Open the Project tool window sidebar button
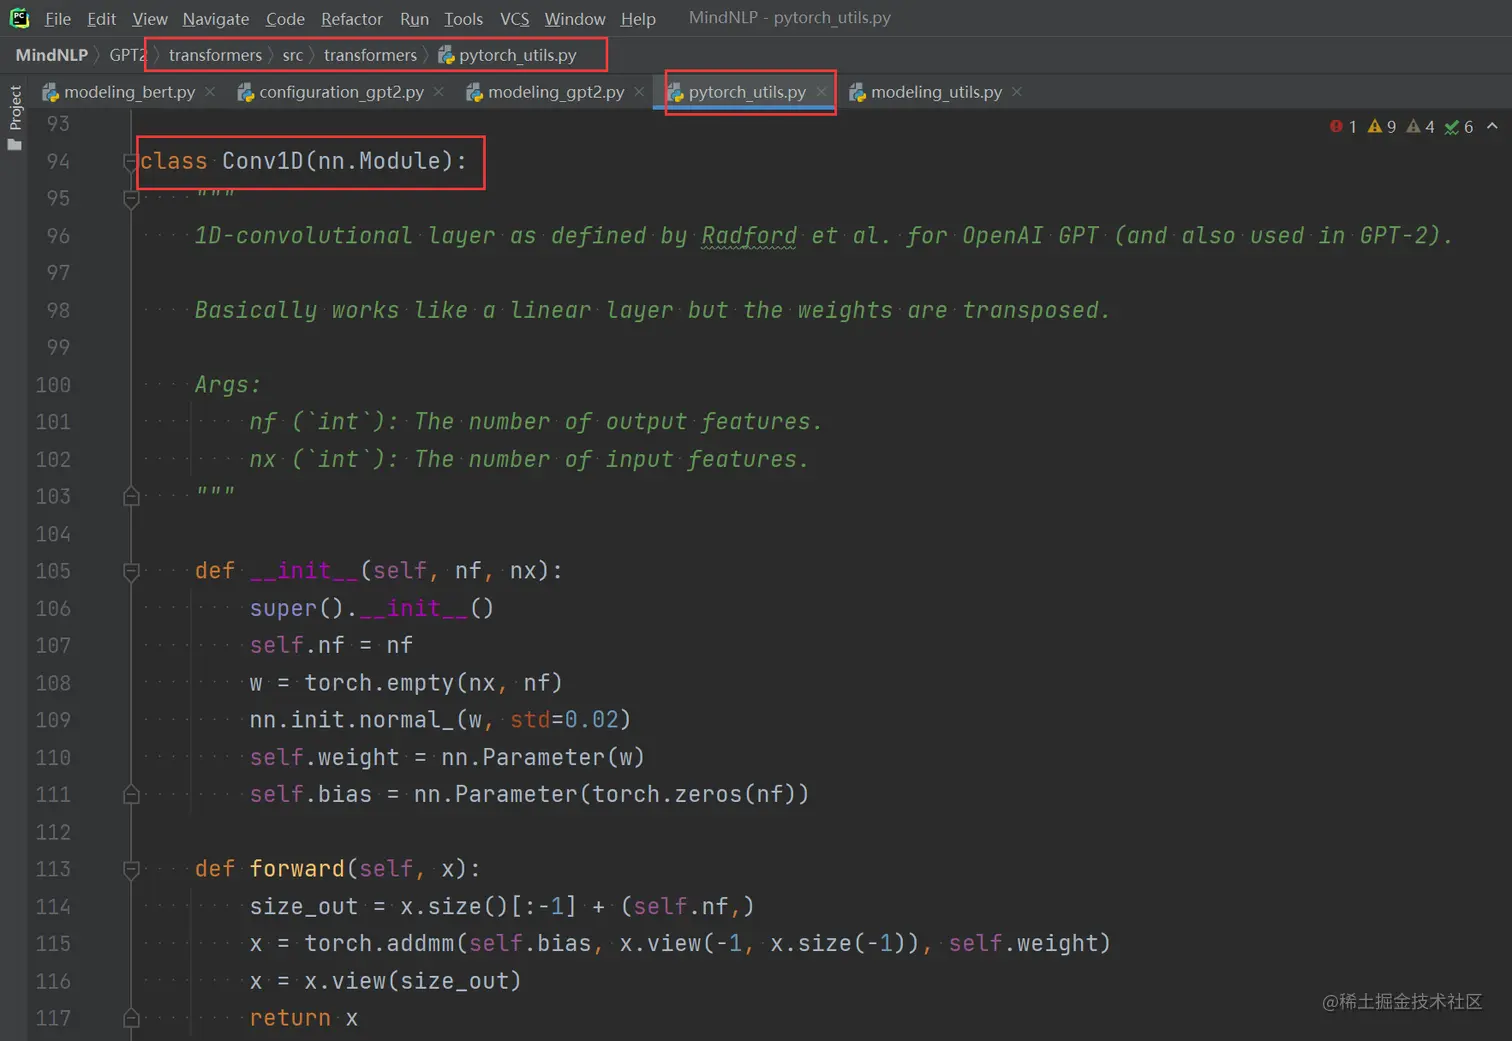 pyautogui.click(x=14, y=117)
